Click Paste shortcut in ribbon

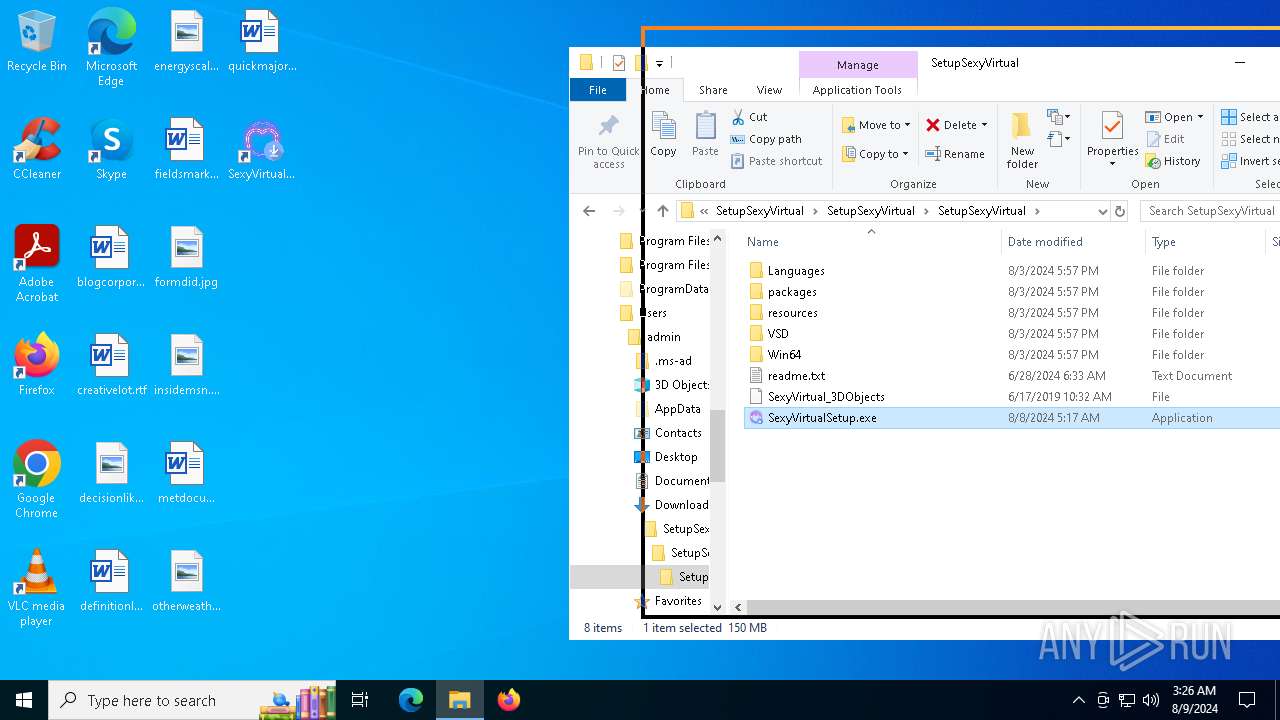click(x=776, y=161)
